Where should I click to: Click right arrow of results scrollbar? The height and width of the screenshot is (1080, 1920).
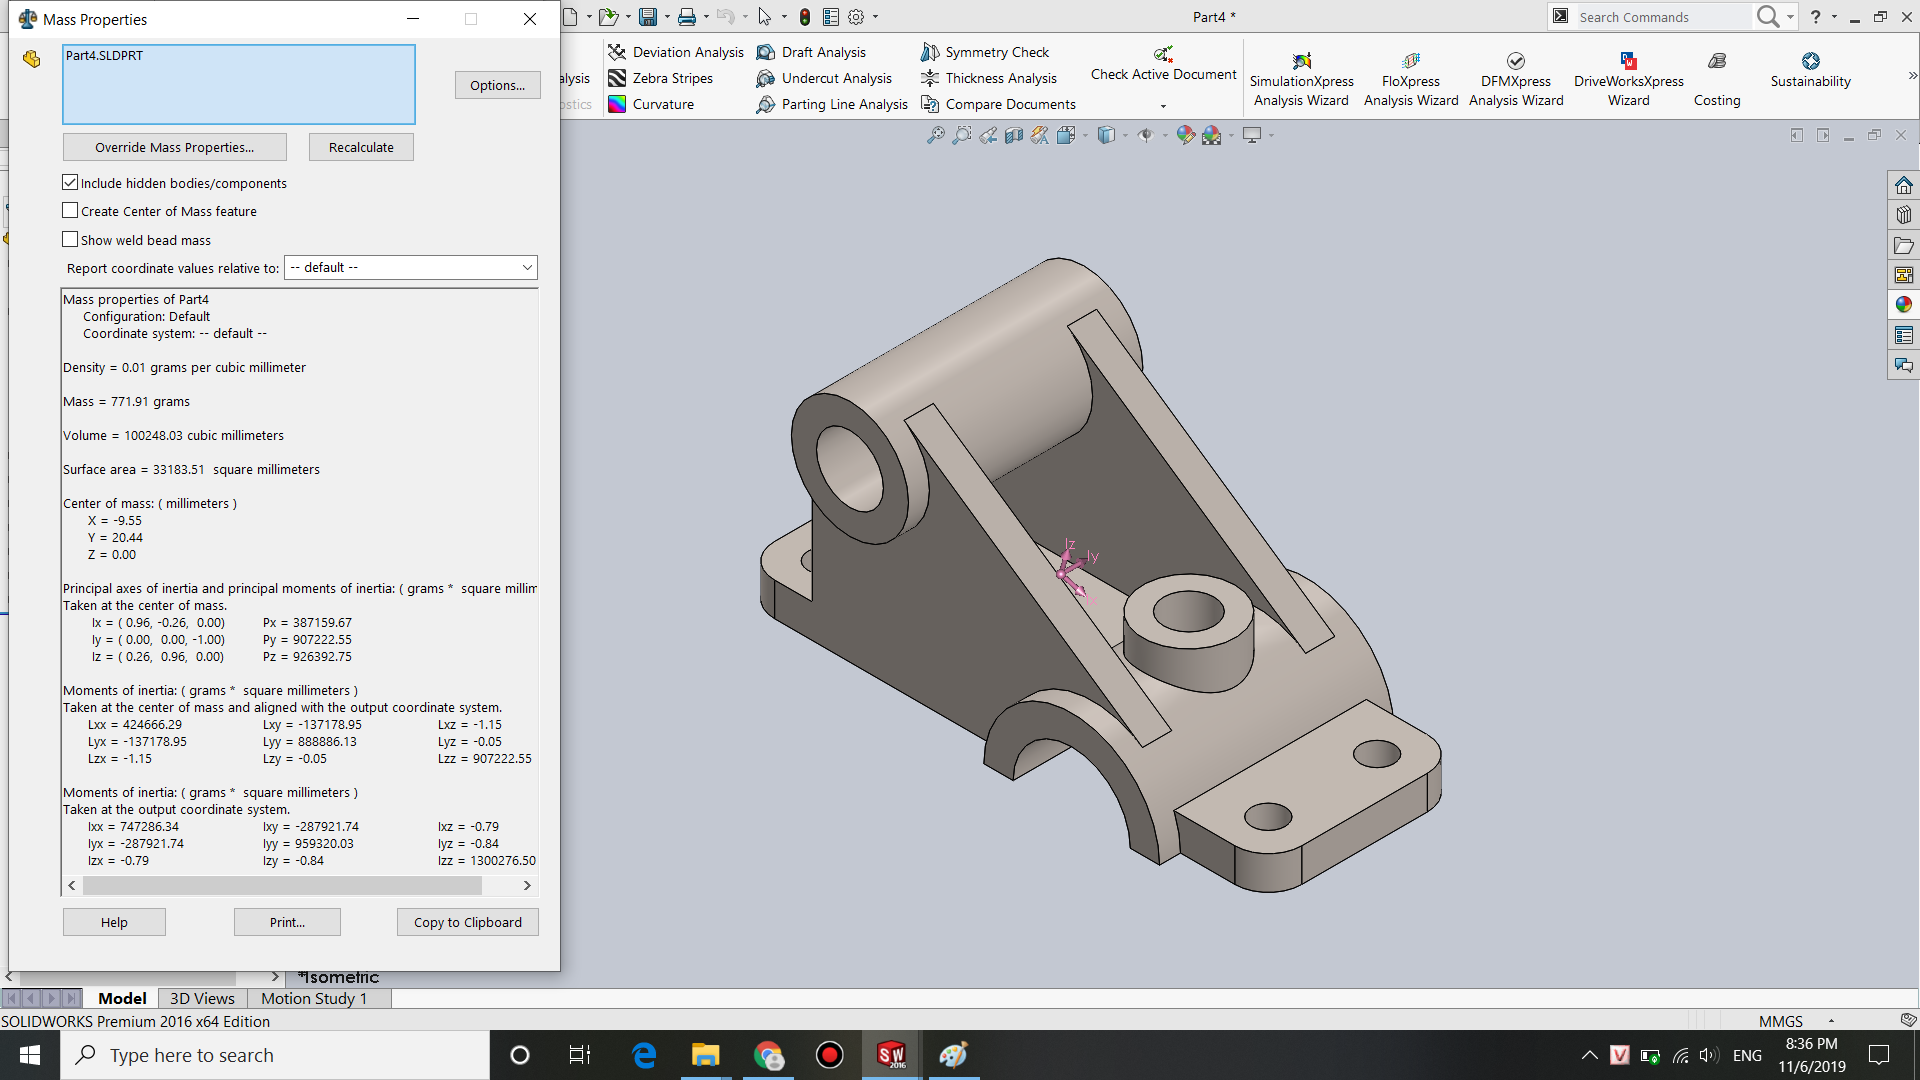click(527, 885)
